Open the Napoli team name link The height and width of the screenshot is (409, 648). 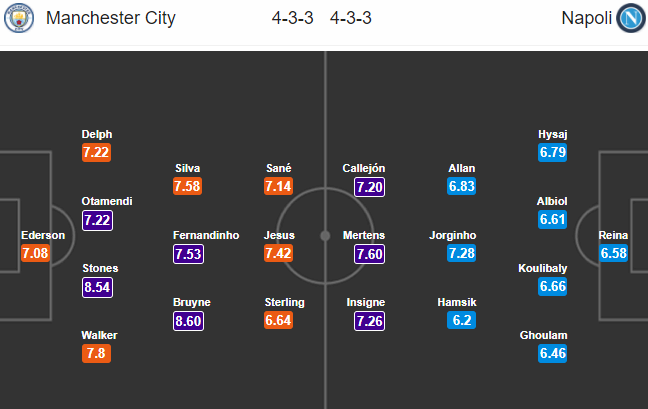[586, 18]
